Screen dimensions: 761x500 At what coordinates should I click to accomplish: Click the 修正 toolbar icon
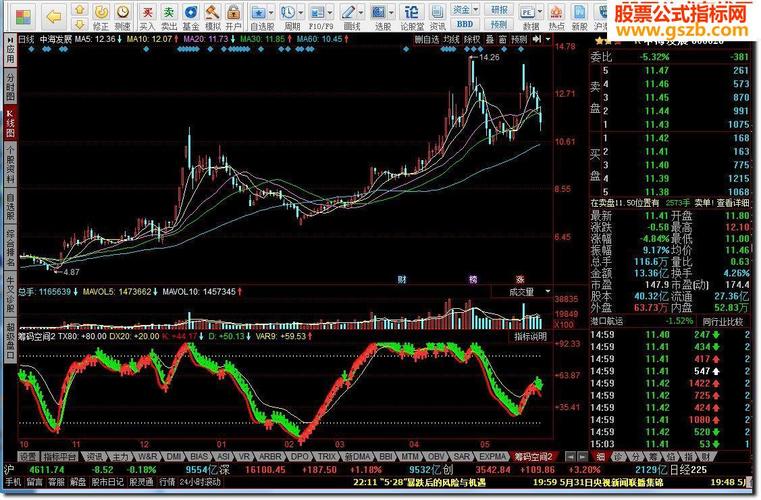[101, 17]
